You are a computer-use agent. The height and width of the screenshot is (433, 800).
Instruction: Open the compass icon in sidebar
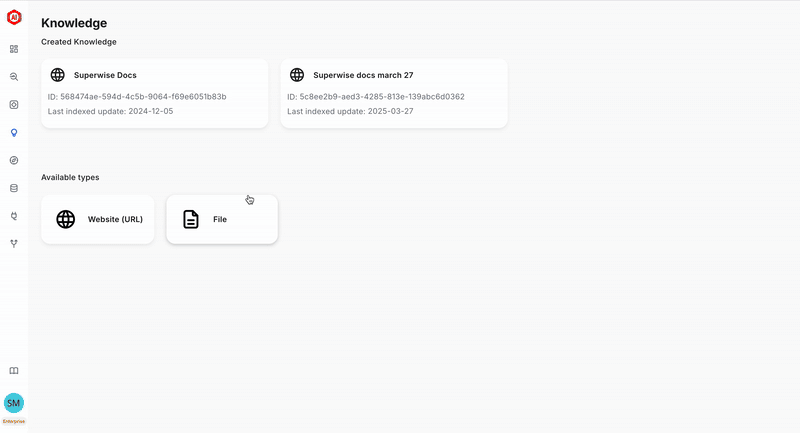[x=14, y=160]
